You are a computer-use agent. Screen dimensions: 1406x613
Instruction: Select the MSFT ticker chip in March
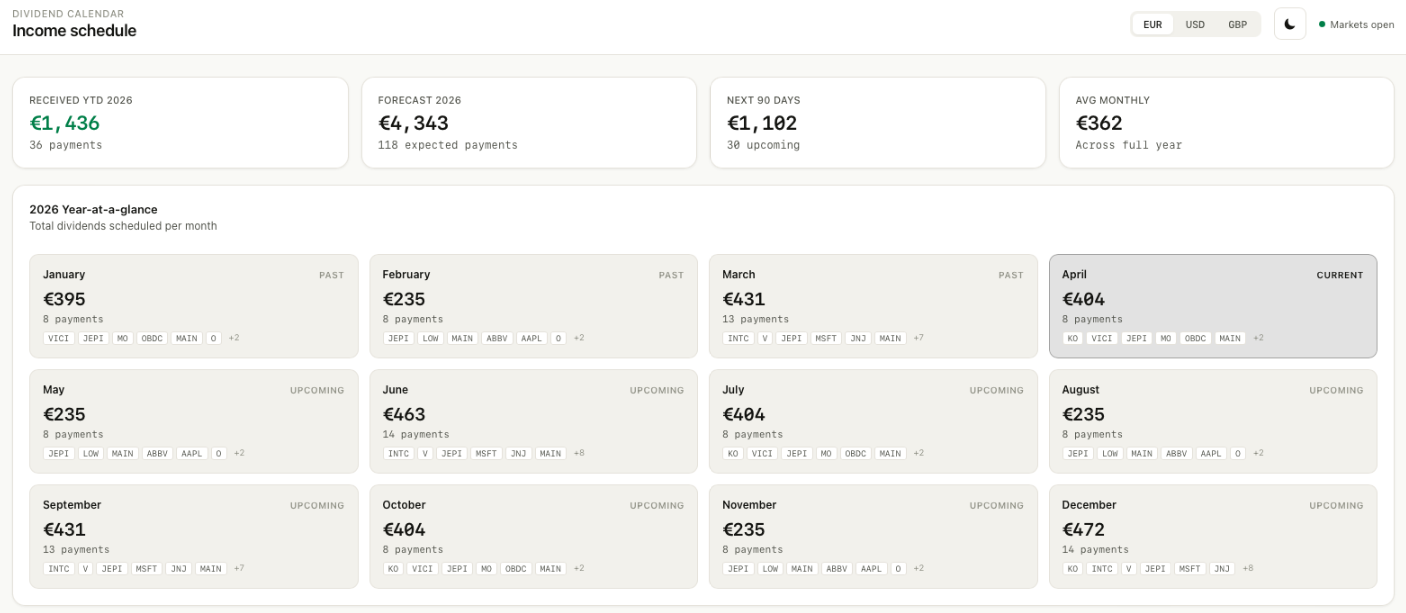[x=825, y=338]
